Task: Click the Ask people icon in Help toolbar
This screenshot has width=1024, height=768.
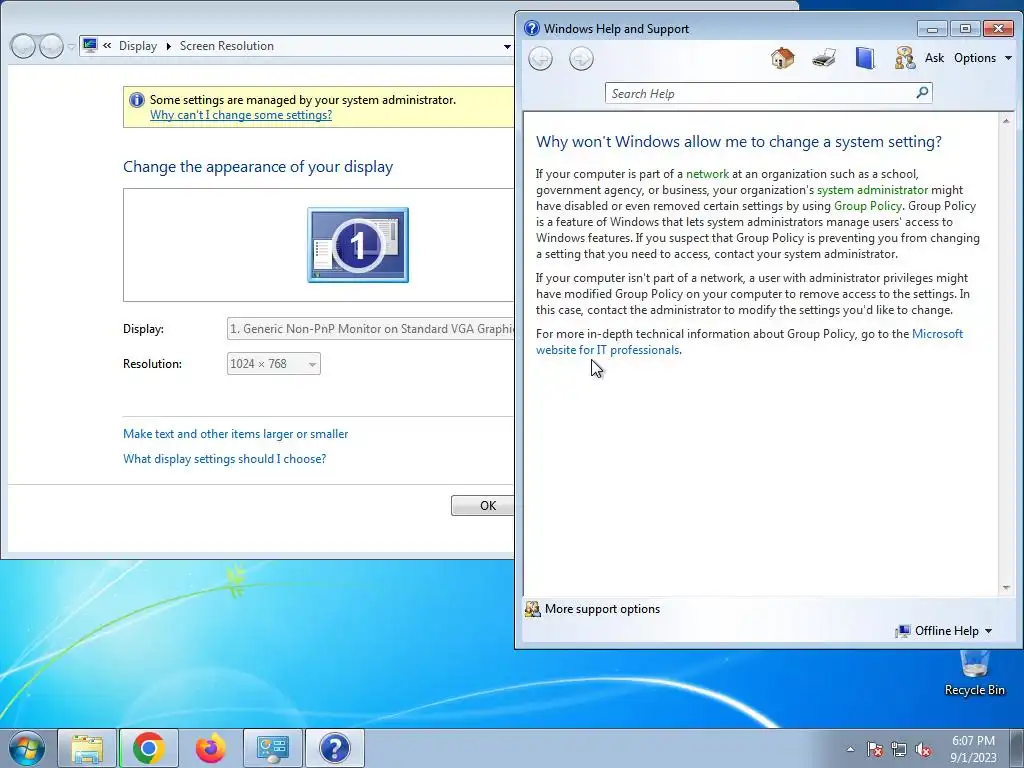Action: 904,58
